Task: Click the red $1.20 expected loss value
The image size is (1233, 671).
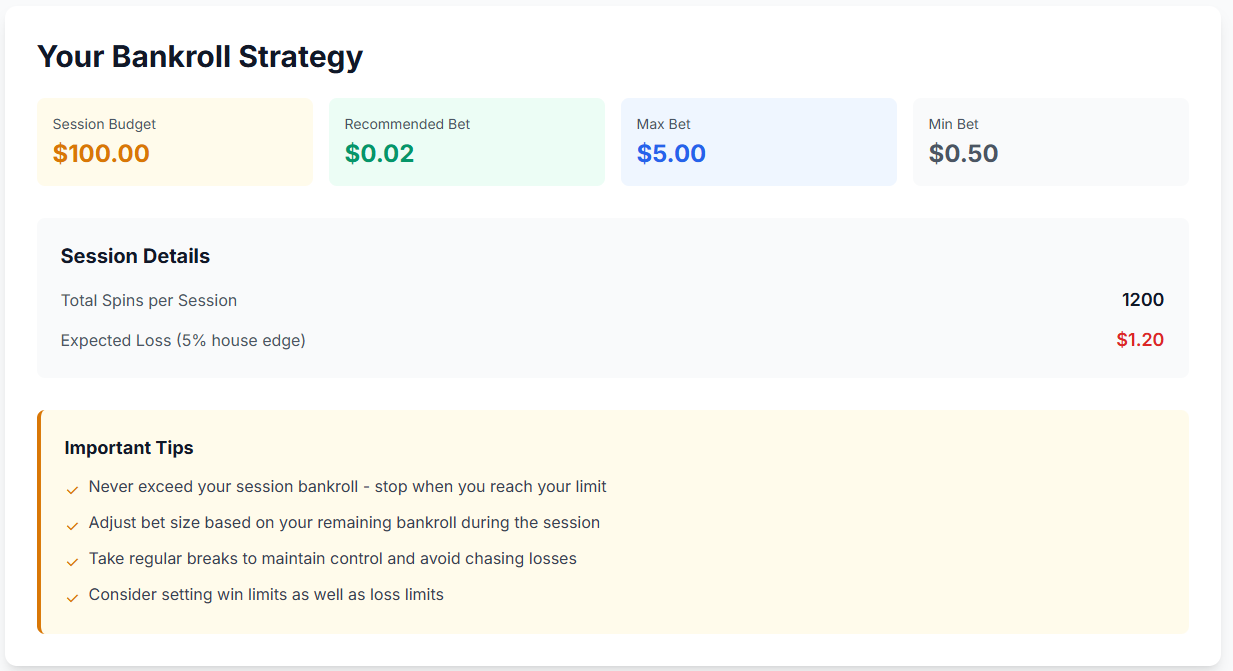Action: [1140, 340]
